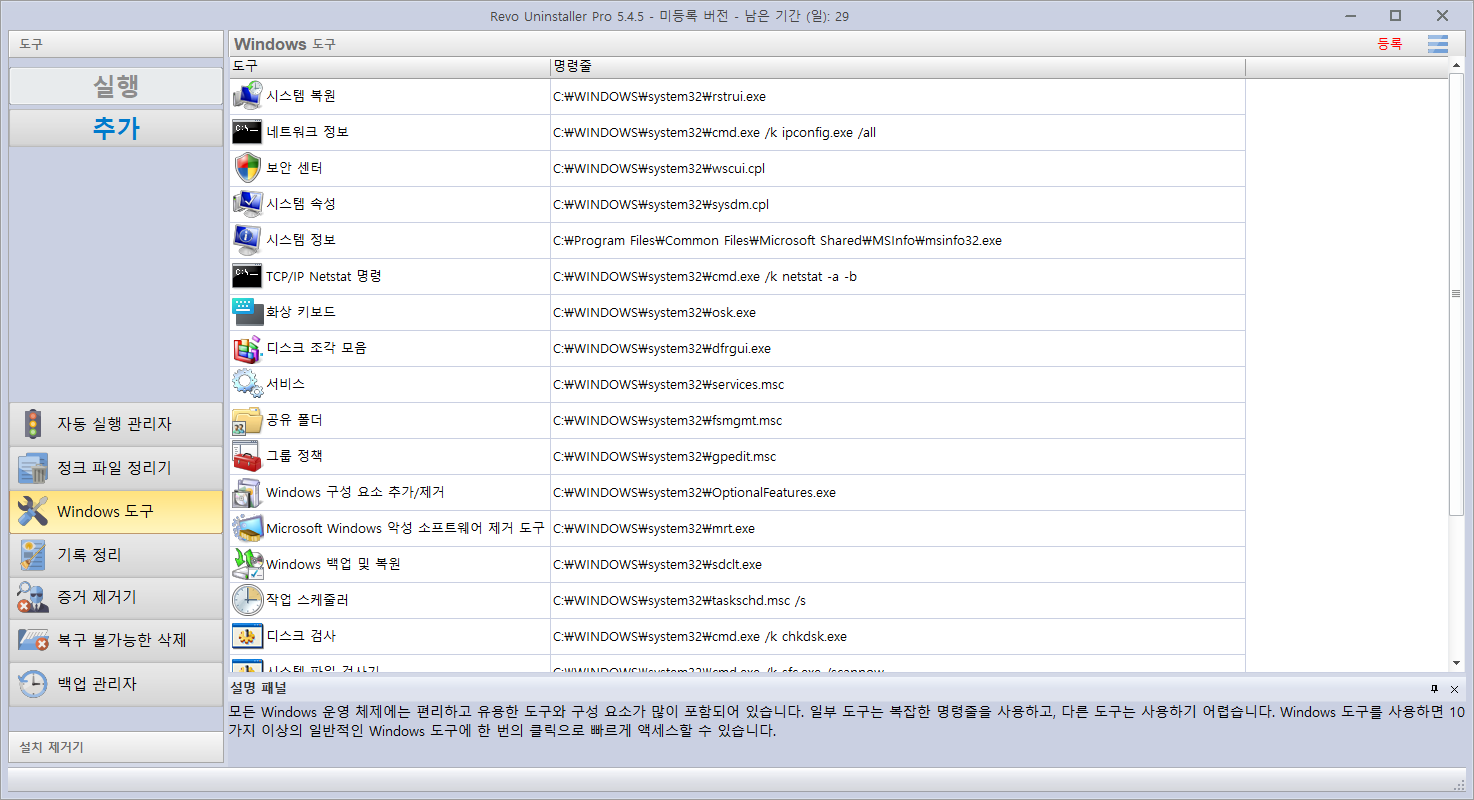Select the dfrgui.exe command cell
This screenshot has width=1474, height=800.
click(x=898, y=349)
